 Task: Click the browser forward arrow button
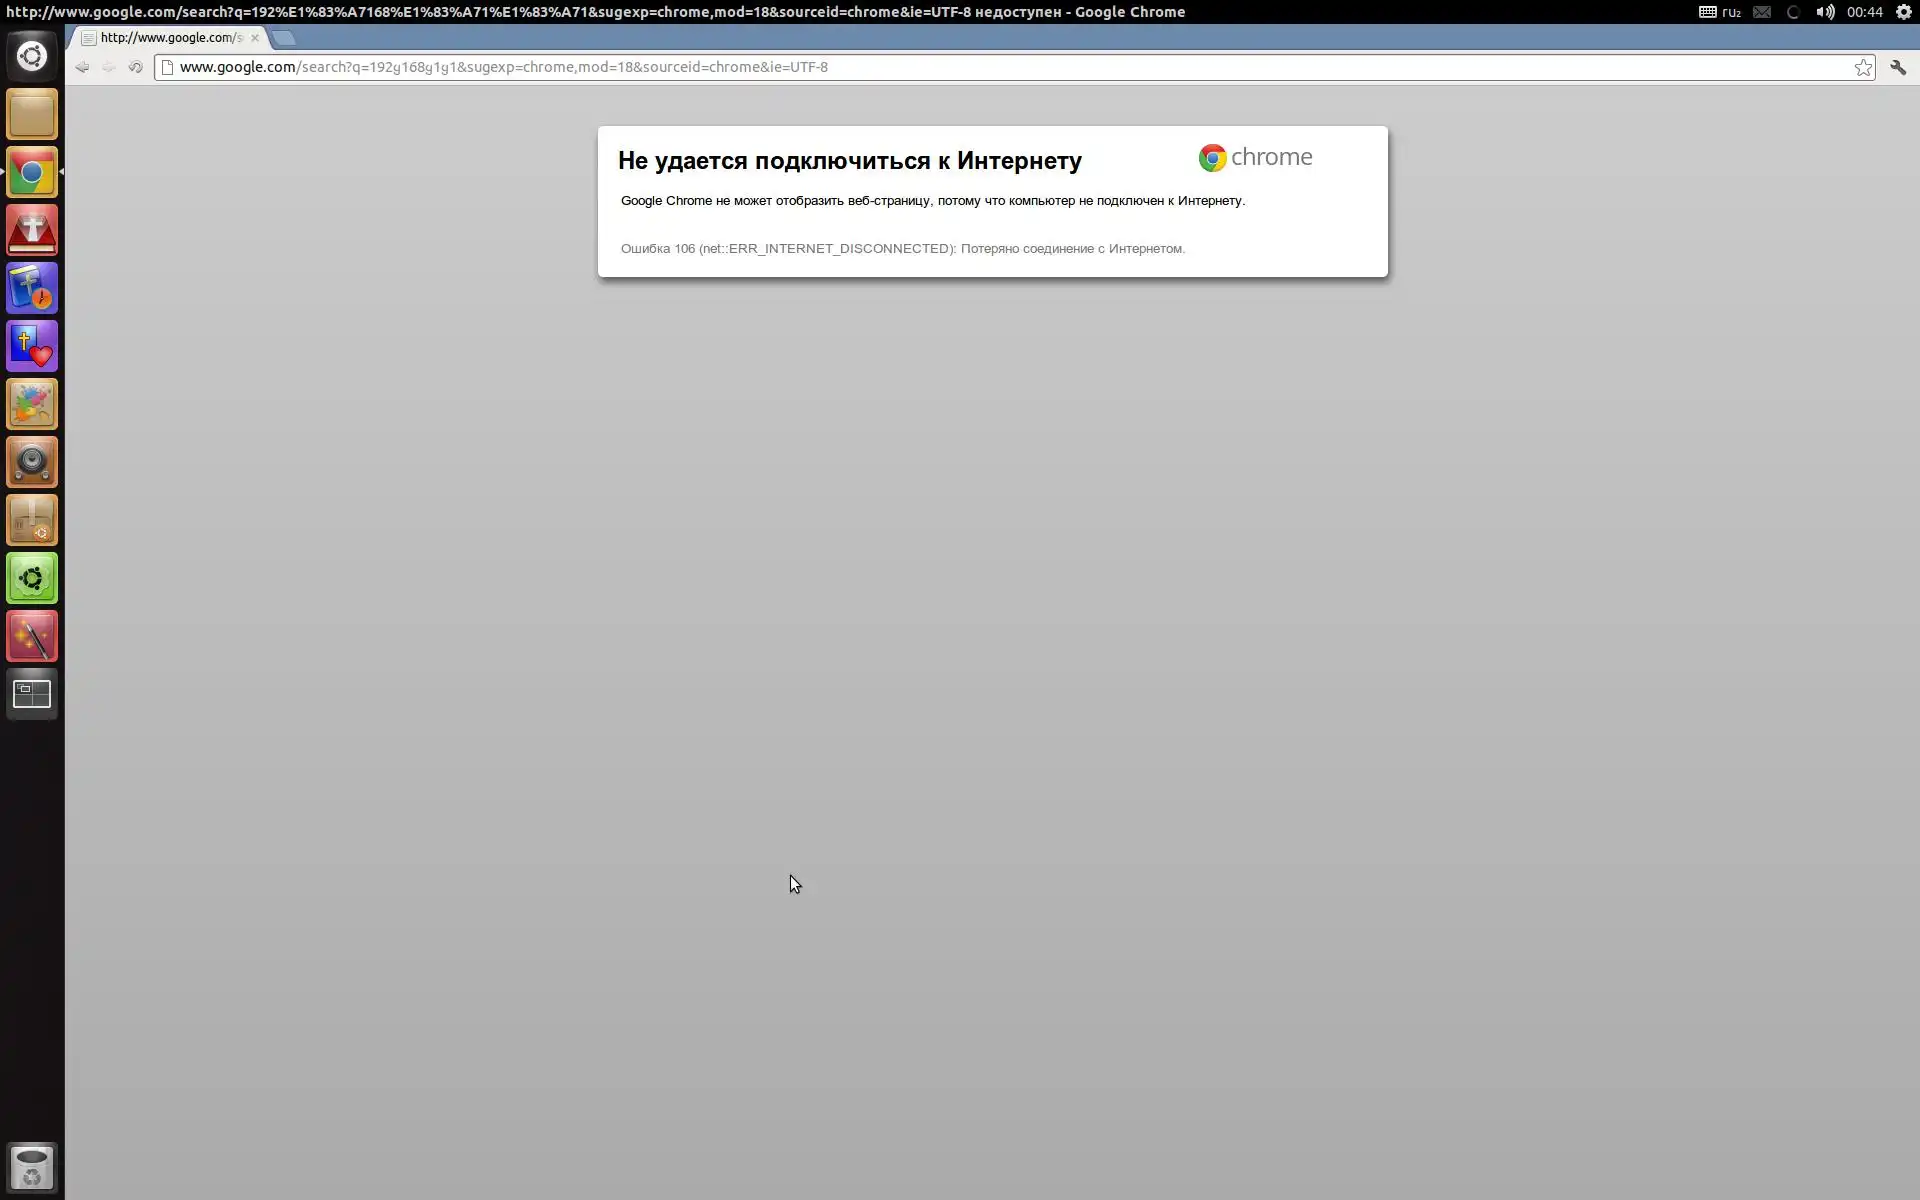pos(109,67)
